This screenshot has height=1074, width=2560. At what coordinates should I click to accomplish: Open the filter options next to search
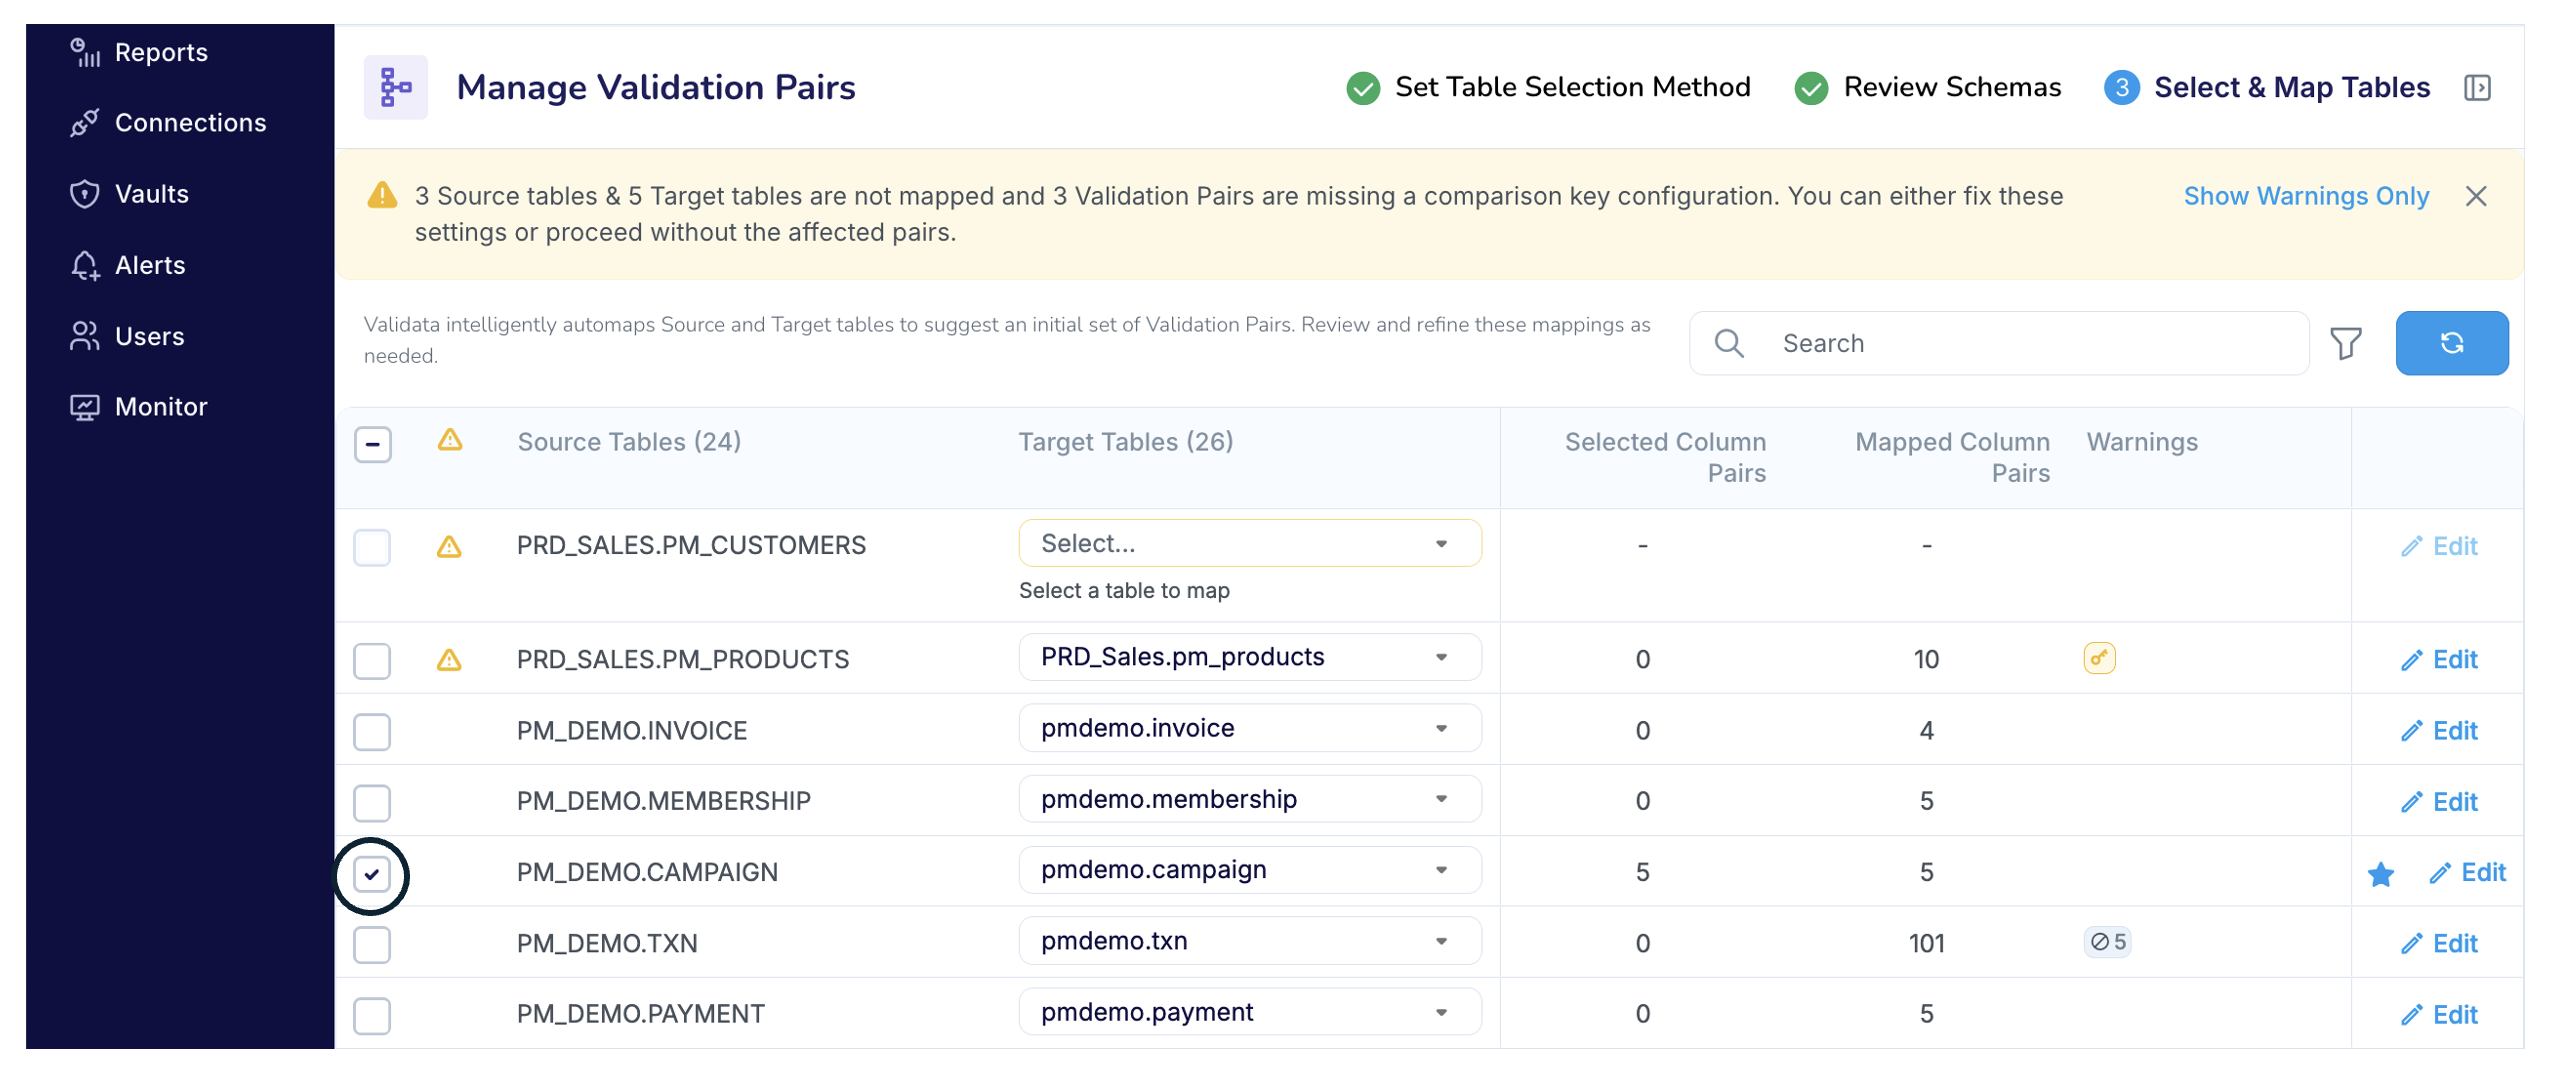[x=2347, y=343]
